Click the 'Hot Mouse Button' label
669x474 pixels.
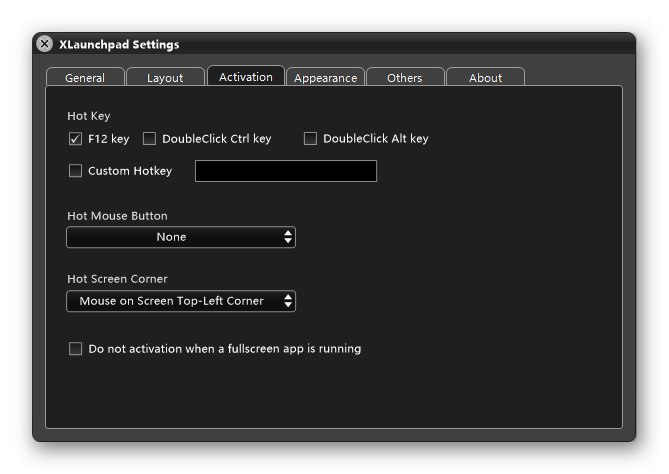tap(117, 216)
